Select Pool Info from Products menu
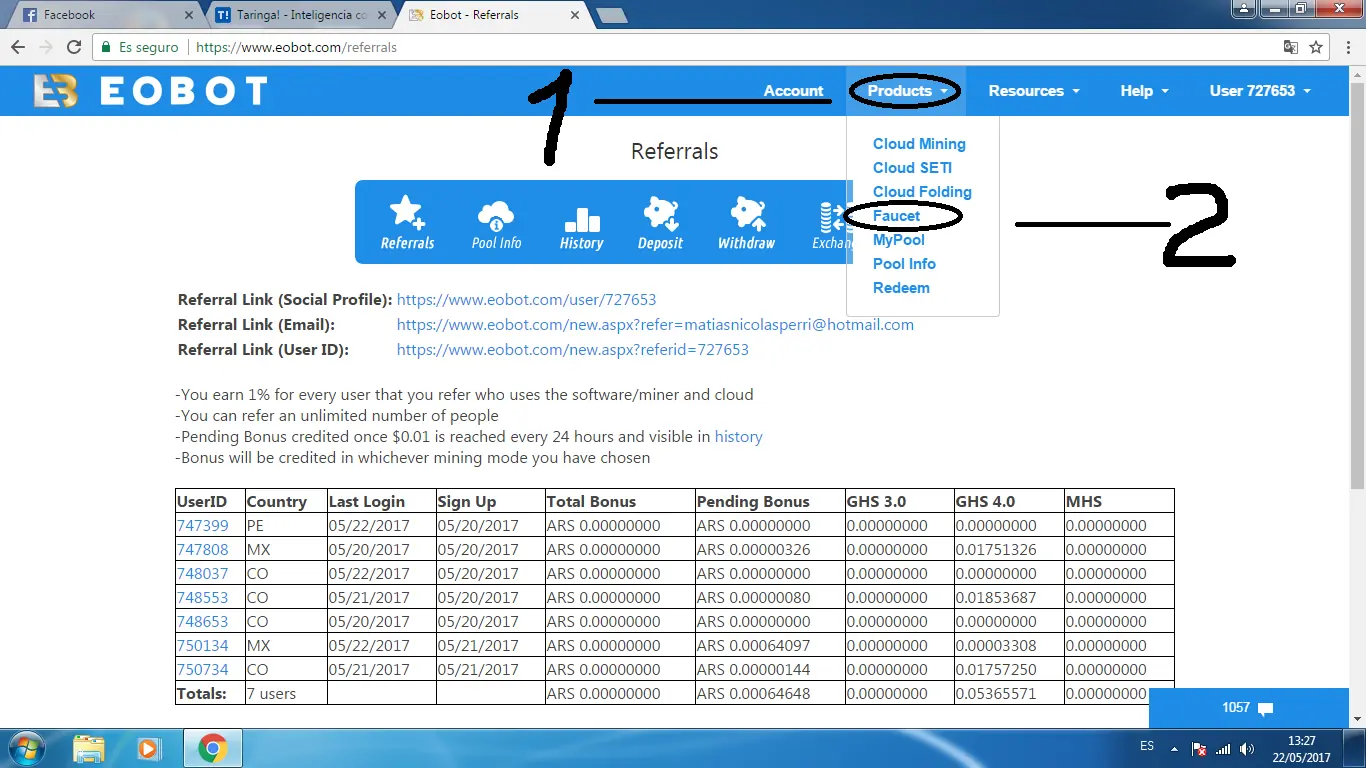Screen dimensions: 1366x768 (904, 264)
